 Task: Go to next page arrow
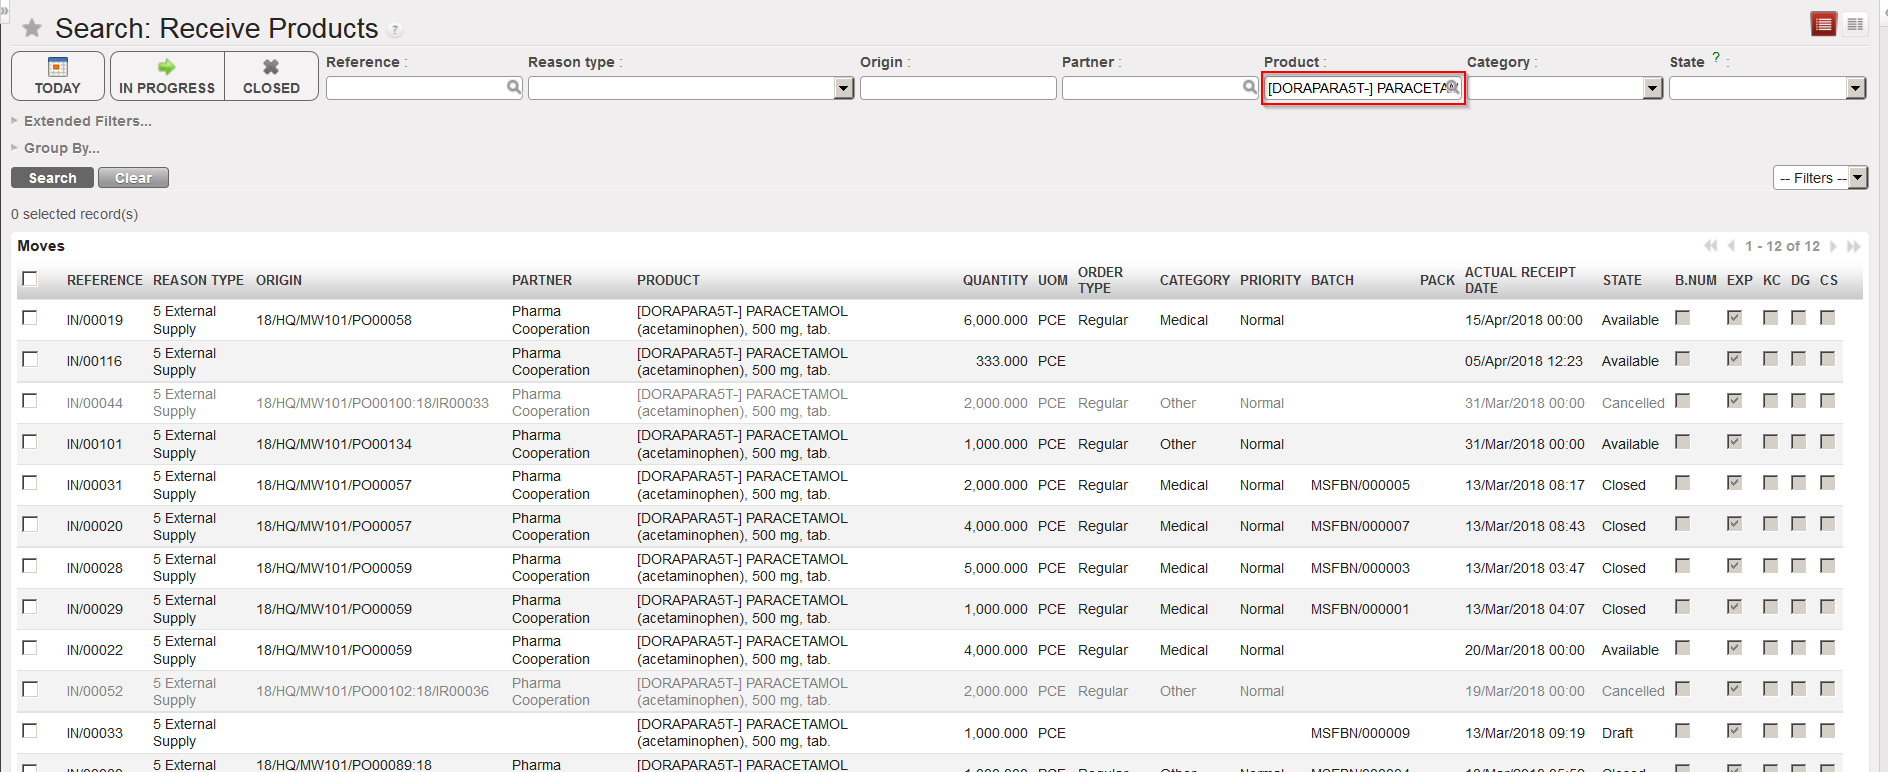point(1833,246)
